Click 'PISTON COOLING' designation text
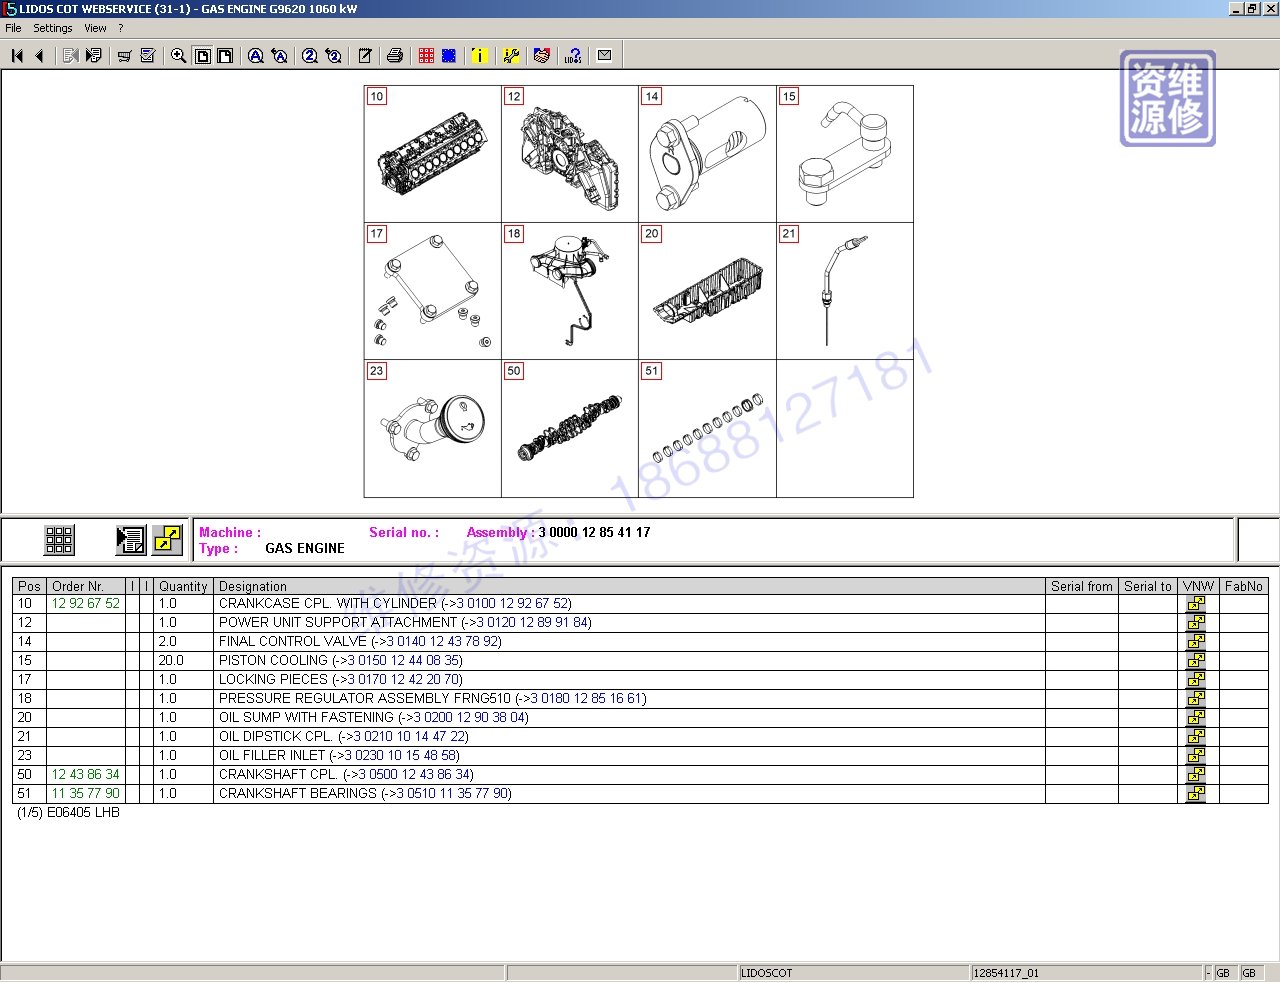This screenshot has height=983, width=1280. click(273, 661)
